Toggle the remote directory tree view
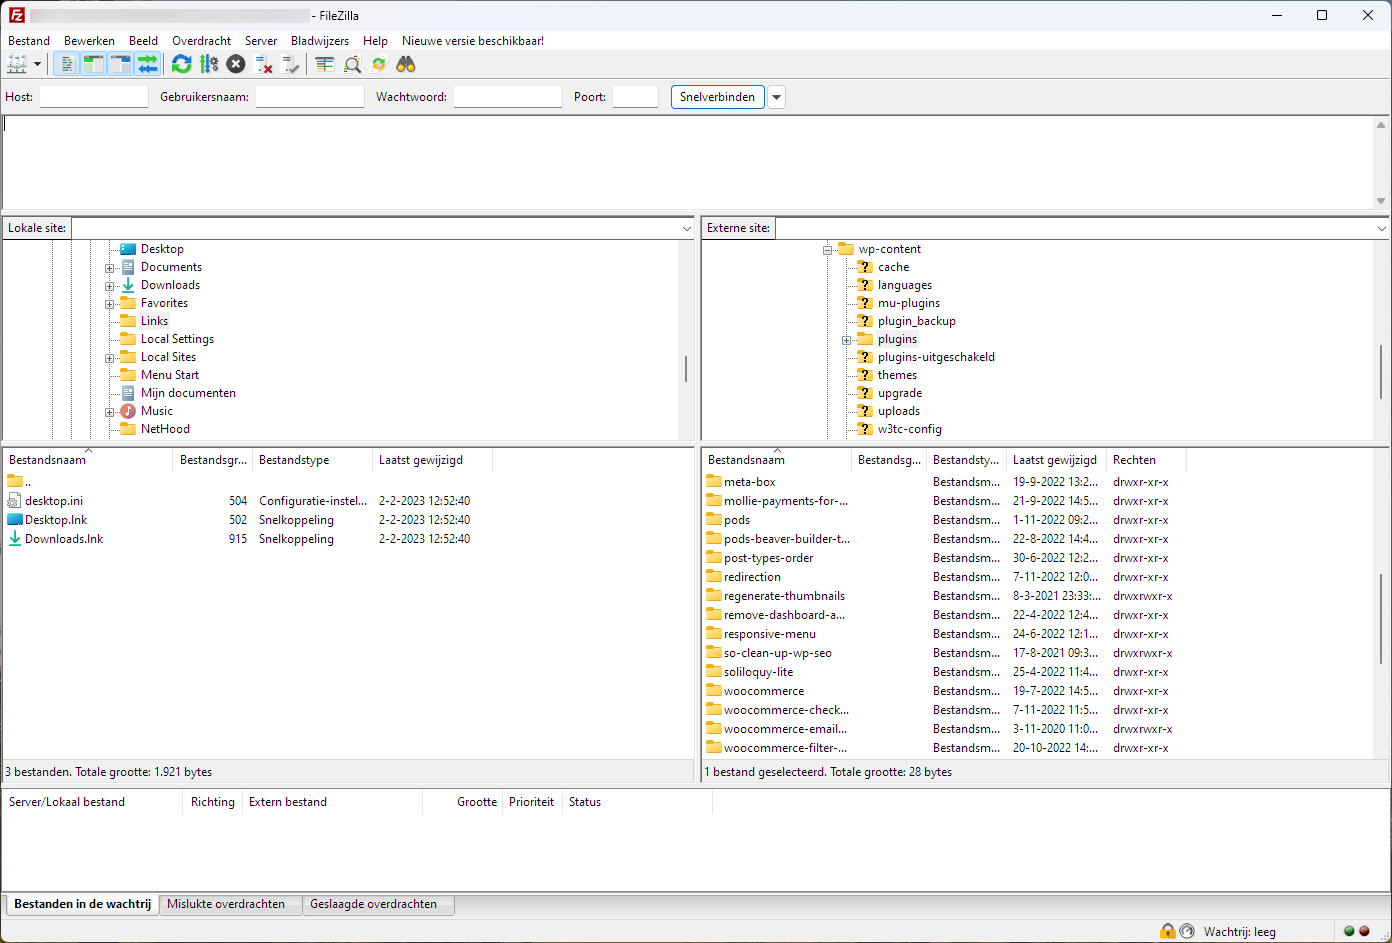The width and height of the screenshot is (1392, 943). point(120,64)
